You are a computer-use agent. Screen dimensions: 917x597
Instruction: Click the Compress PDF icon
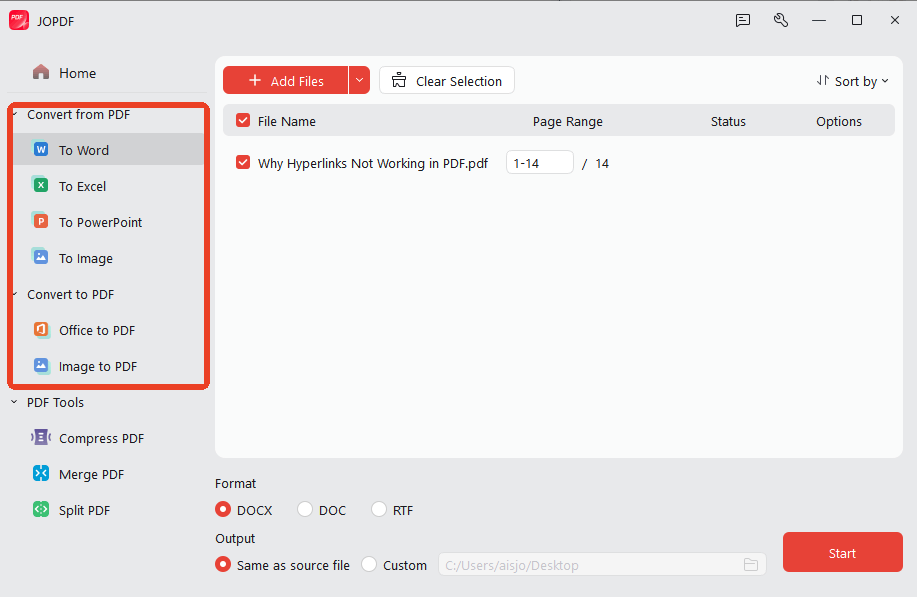coord(41,437)
